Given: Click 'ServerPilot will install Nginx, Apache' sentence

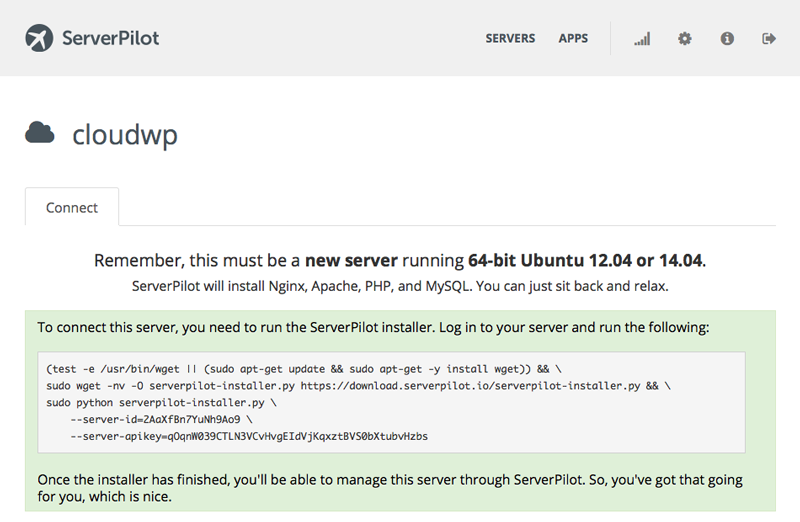Looking at the screenshot, I should point(400,286).
